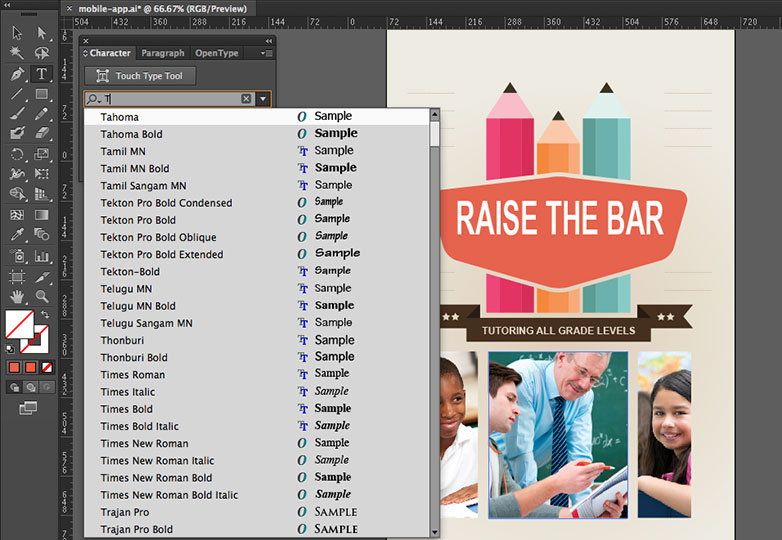This screenshot has width=782, height=540.
Task: Clear the font search field
Action: [246, 99]
